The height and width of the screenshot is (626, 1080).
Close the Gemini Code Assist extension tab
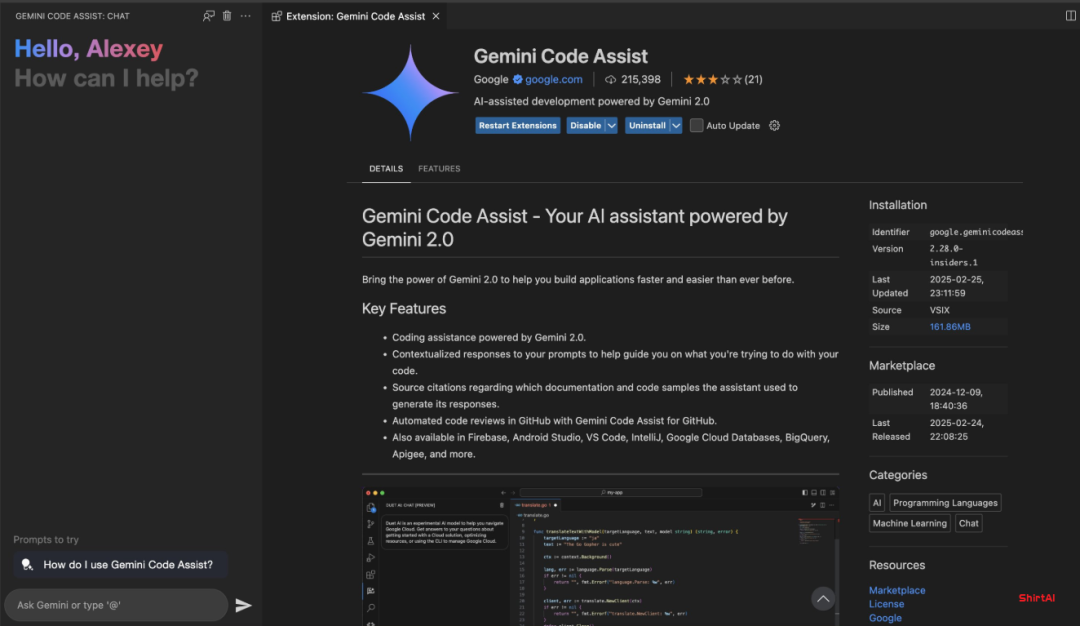pyautogui.click(x=436, y=16)
